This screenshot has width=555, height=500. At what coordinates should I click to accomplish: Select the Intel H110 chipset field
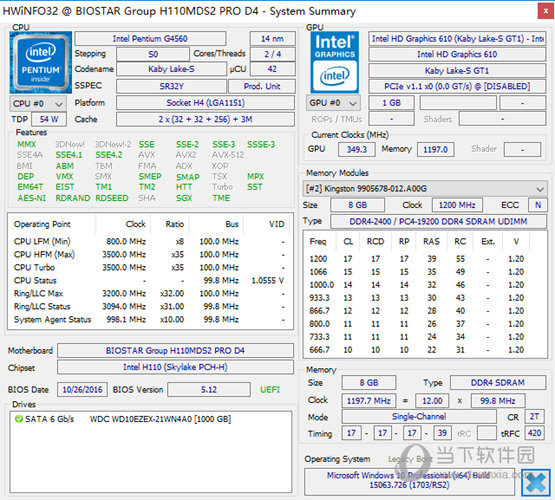(175, 367)
